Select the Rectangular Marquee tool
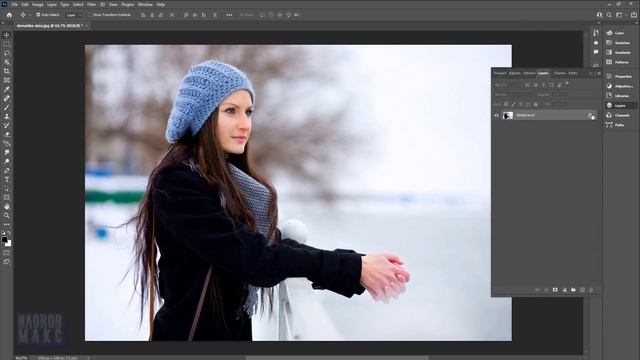The width and height of the screenshot is (640, 360). 7,44
